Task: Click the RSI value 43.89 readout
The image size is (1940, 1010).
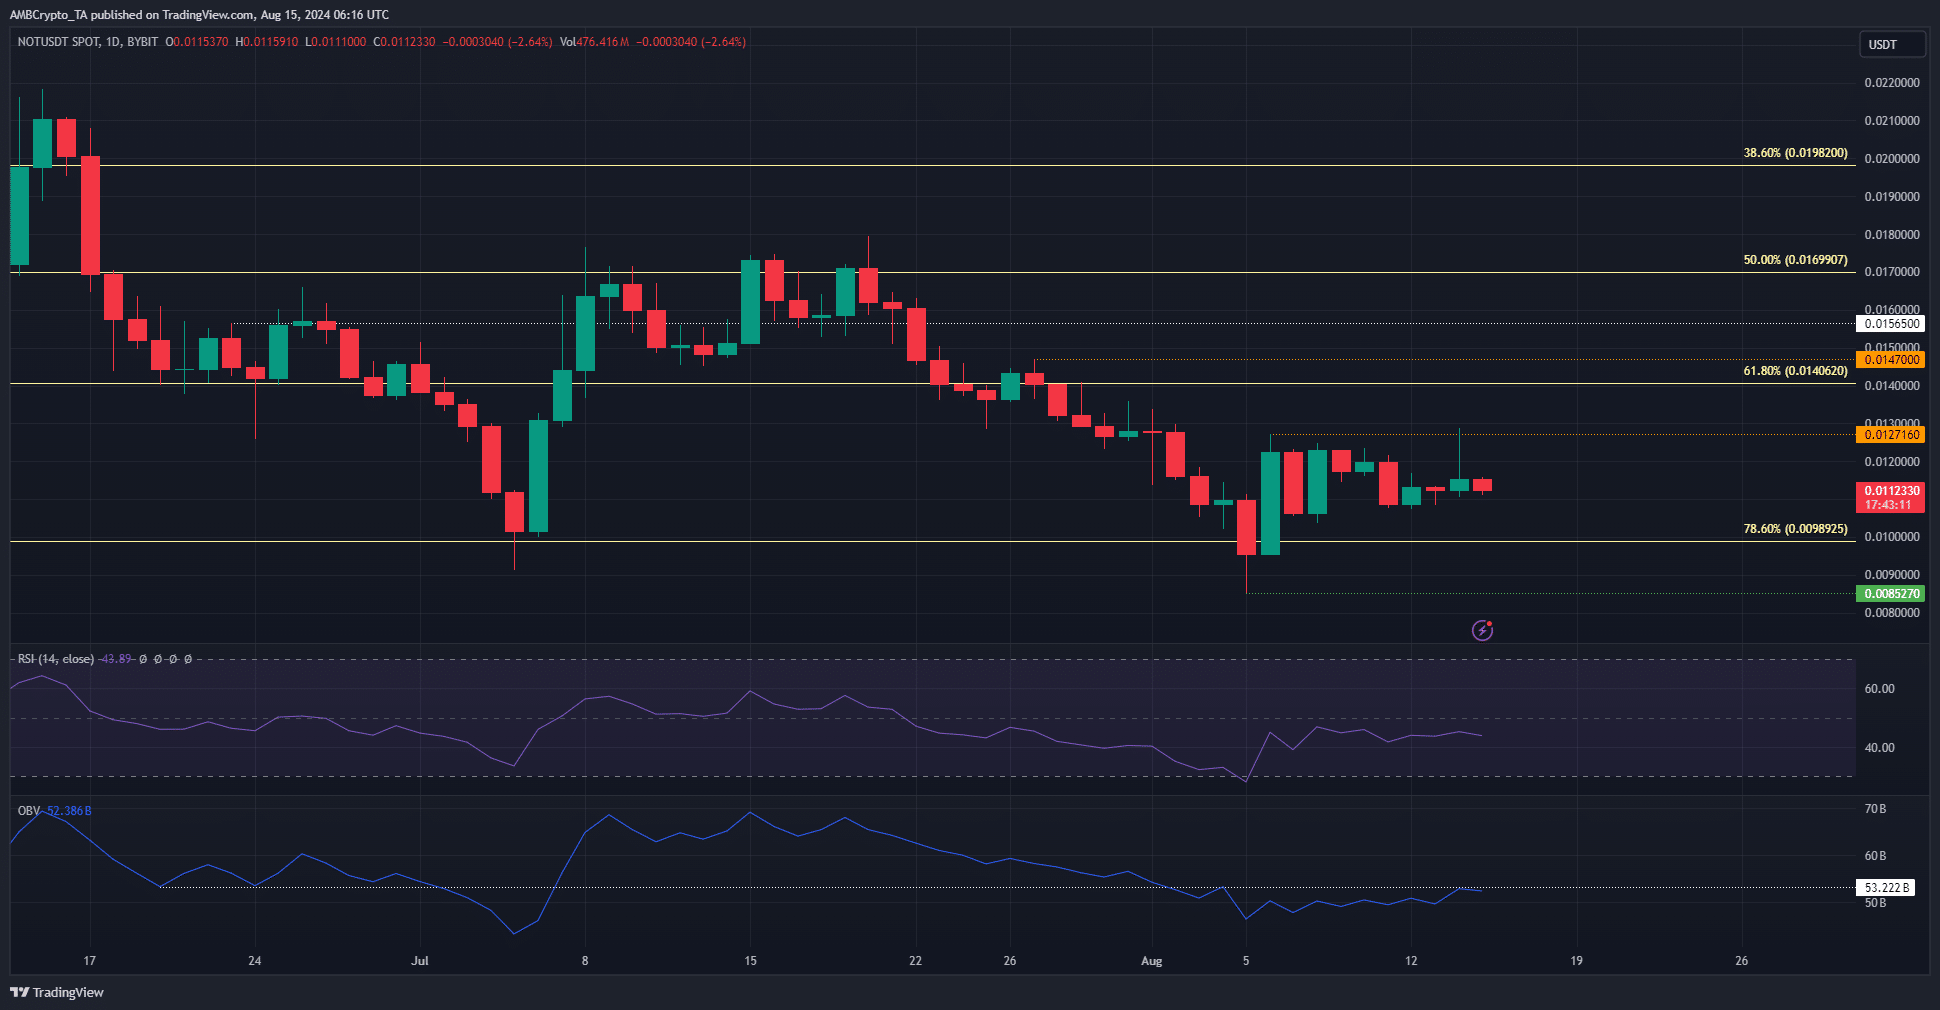Action: [x=116, y=659]
